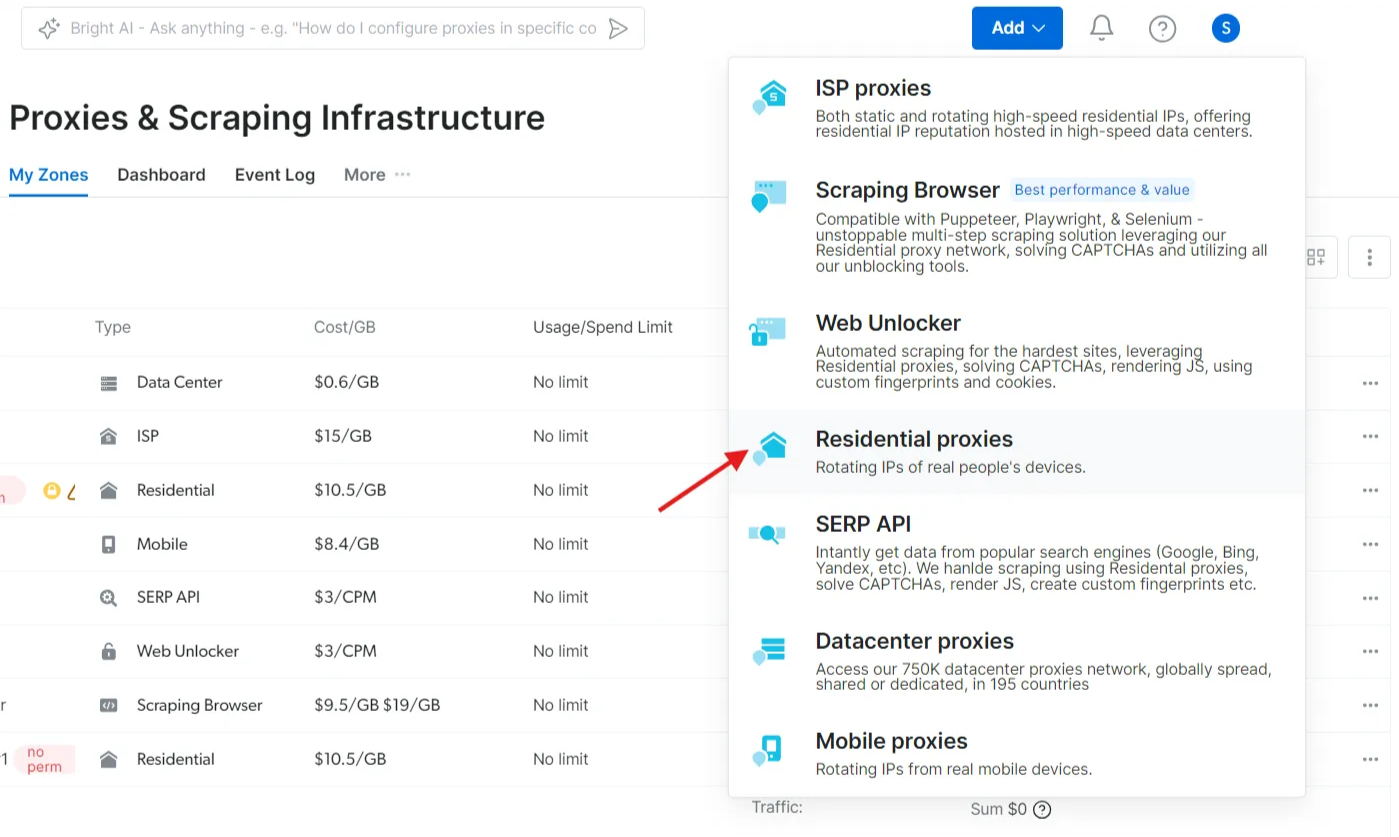Click the customize columns grid icon
1399x837 pixels.
point(1316,257)
